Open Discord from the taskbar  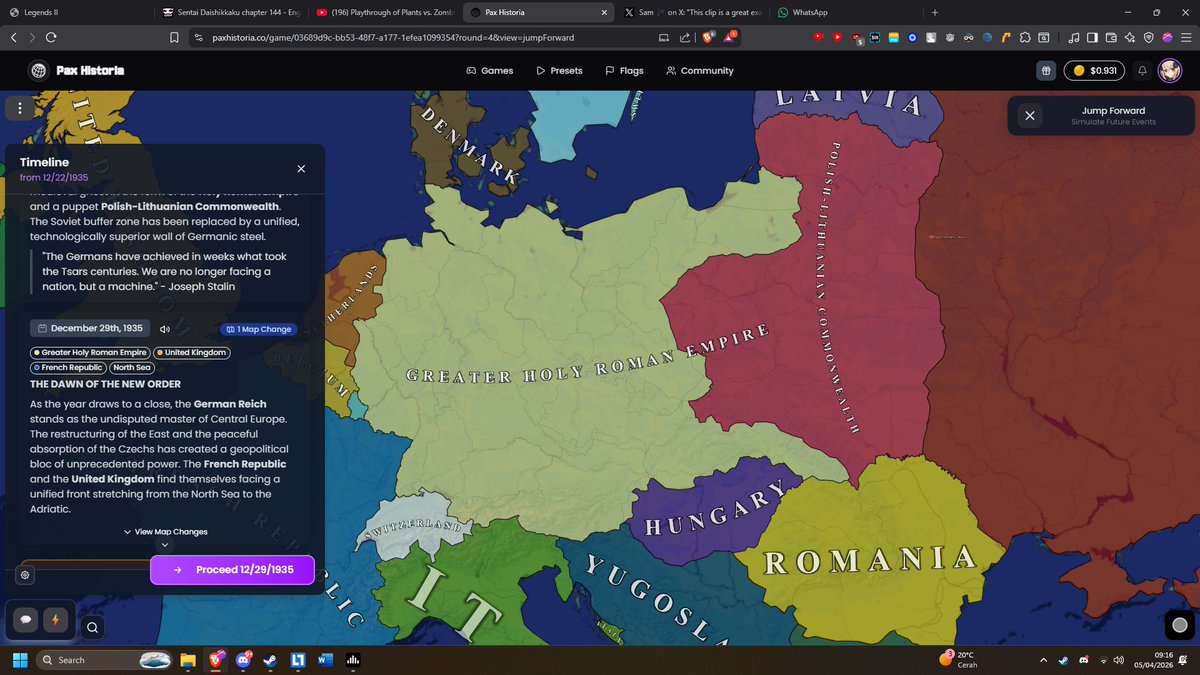tap(243, 660)
